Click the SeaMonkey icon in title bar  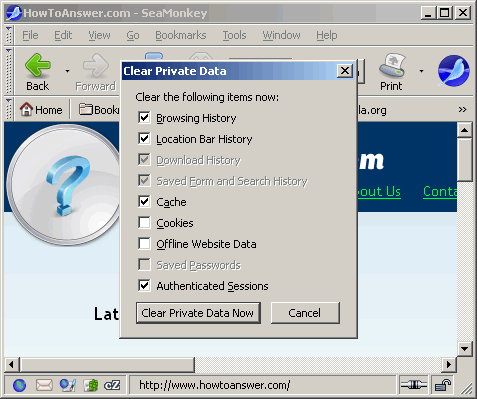point(14,13)
